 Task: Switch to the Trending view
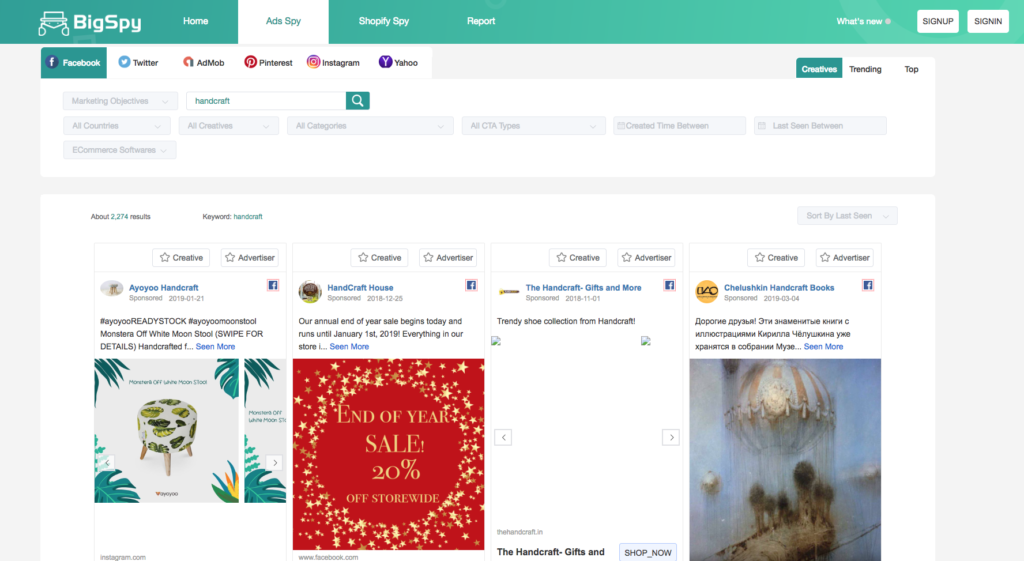(x=865, y=69)
